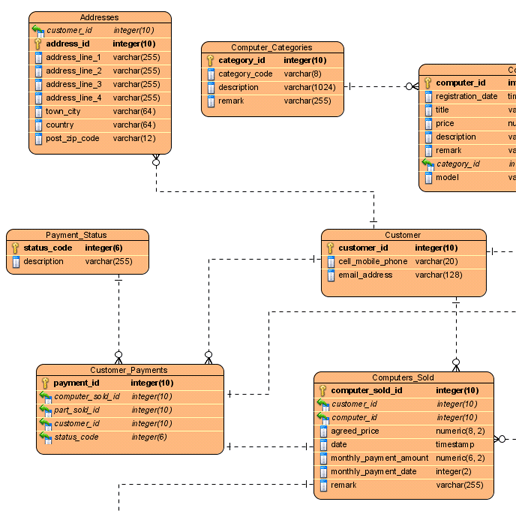Click the key icon next to category_id
This screenshot has height=511, width=516.
[x=210, y=60]
